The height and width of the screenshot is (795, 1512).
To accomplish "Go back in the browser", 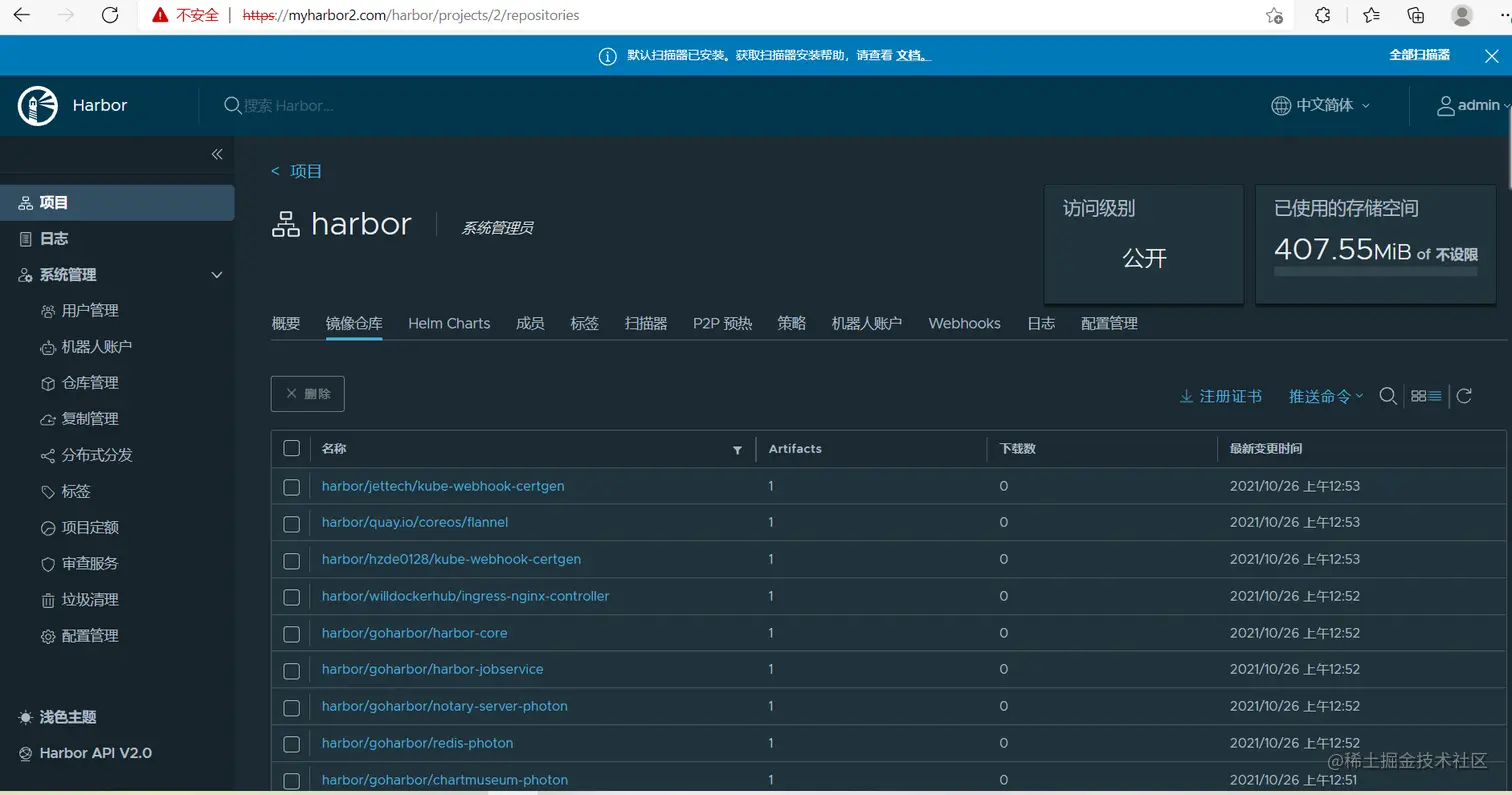I will (x=21, y=15).
